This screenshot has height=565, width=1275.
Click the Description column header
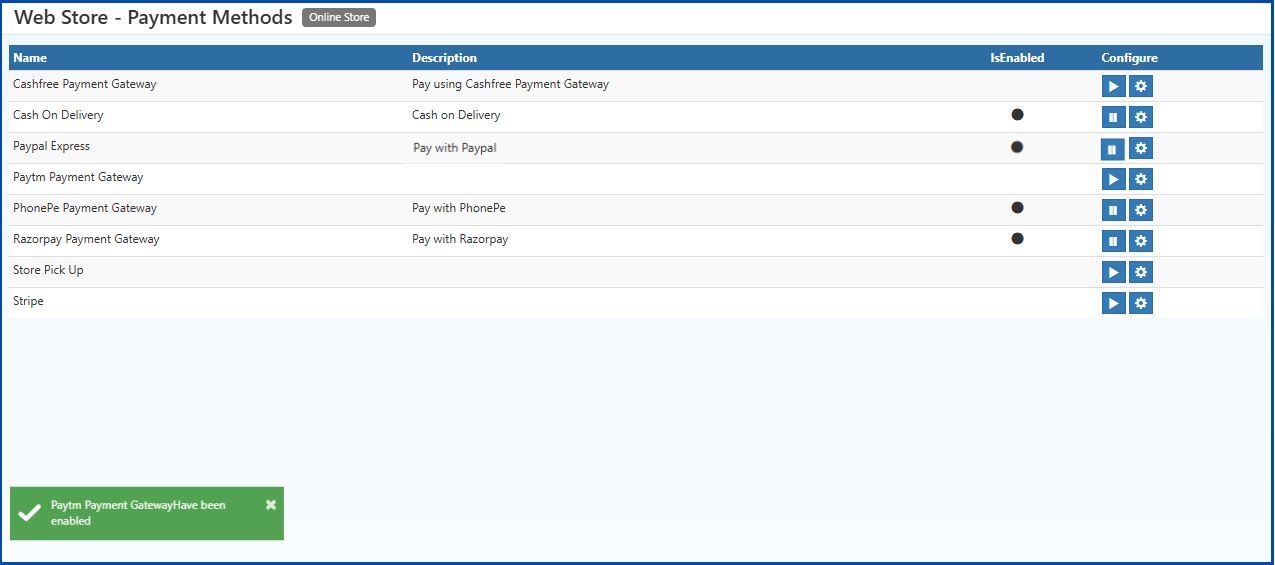(444, 58)
